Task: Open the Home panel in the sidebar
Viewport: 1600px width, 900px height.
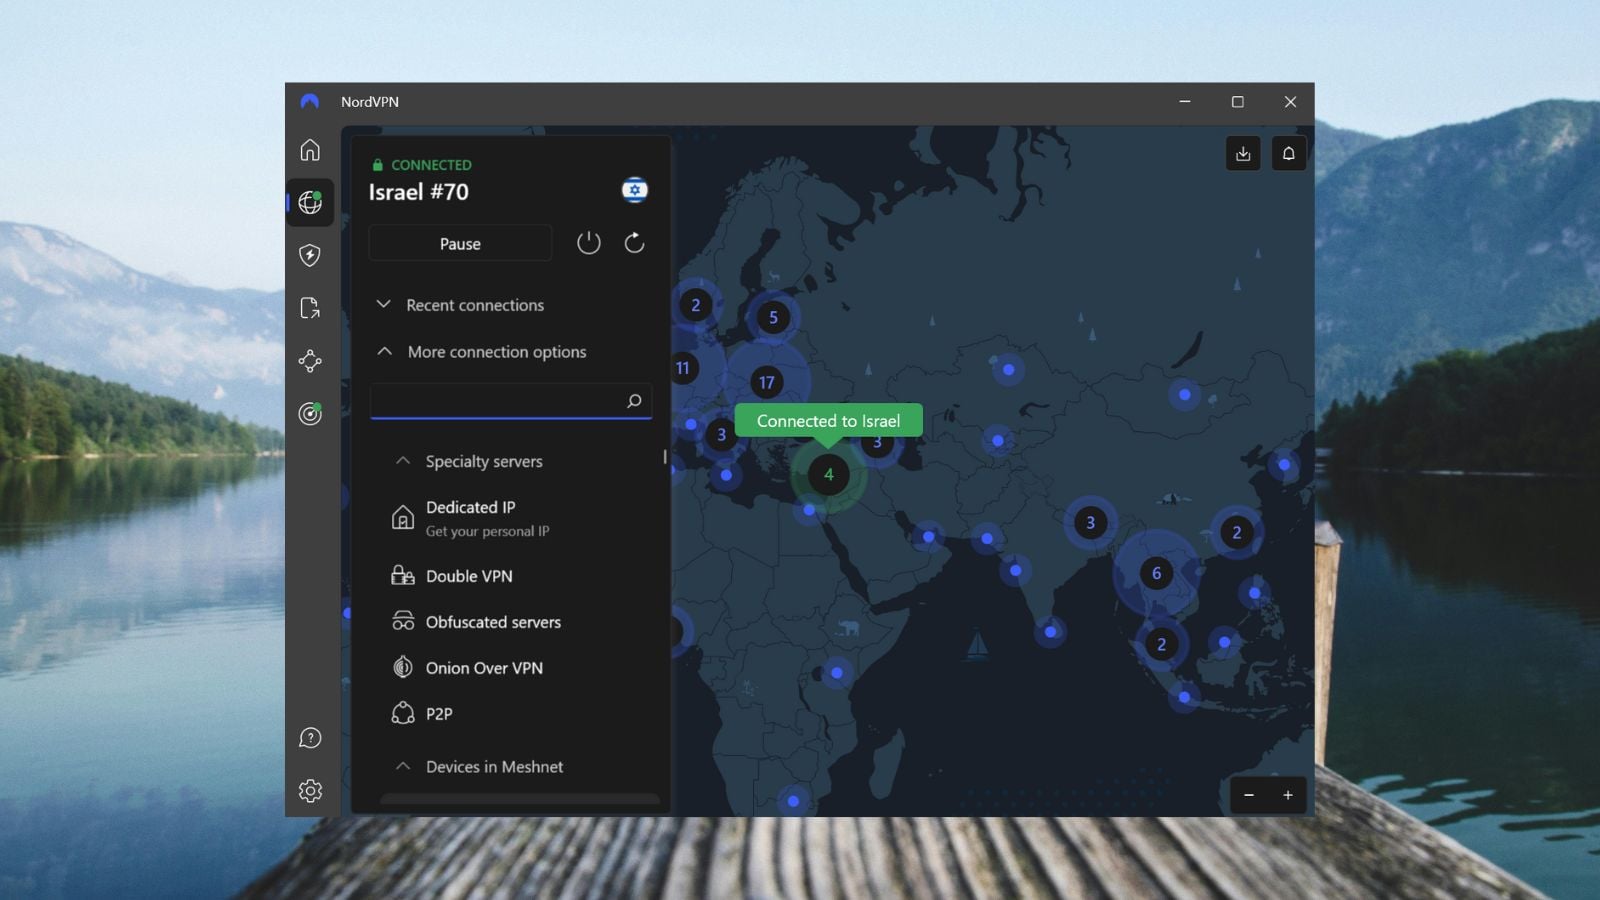Action: tap(310, 150)
